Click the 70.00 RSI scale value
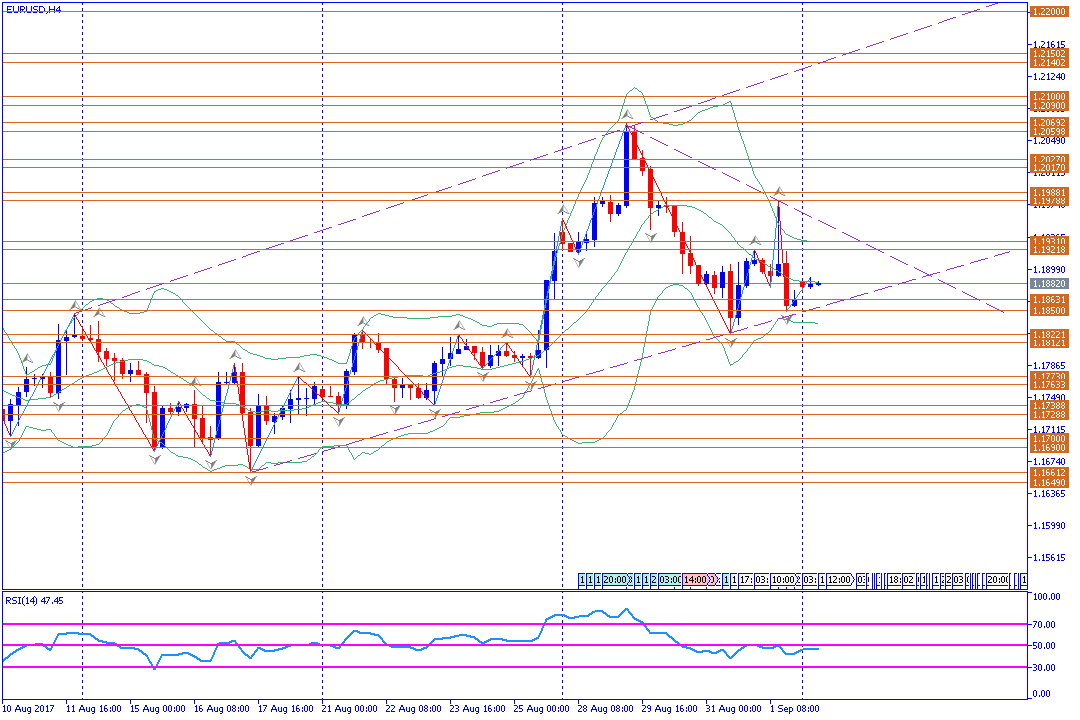Viewport: 1080px width, 720px height. click(x=1044, y=624)
